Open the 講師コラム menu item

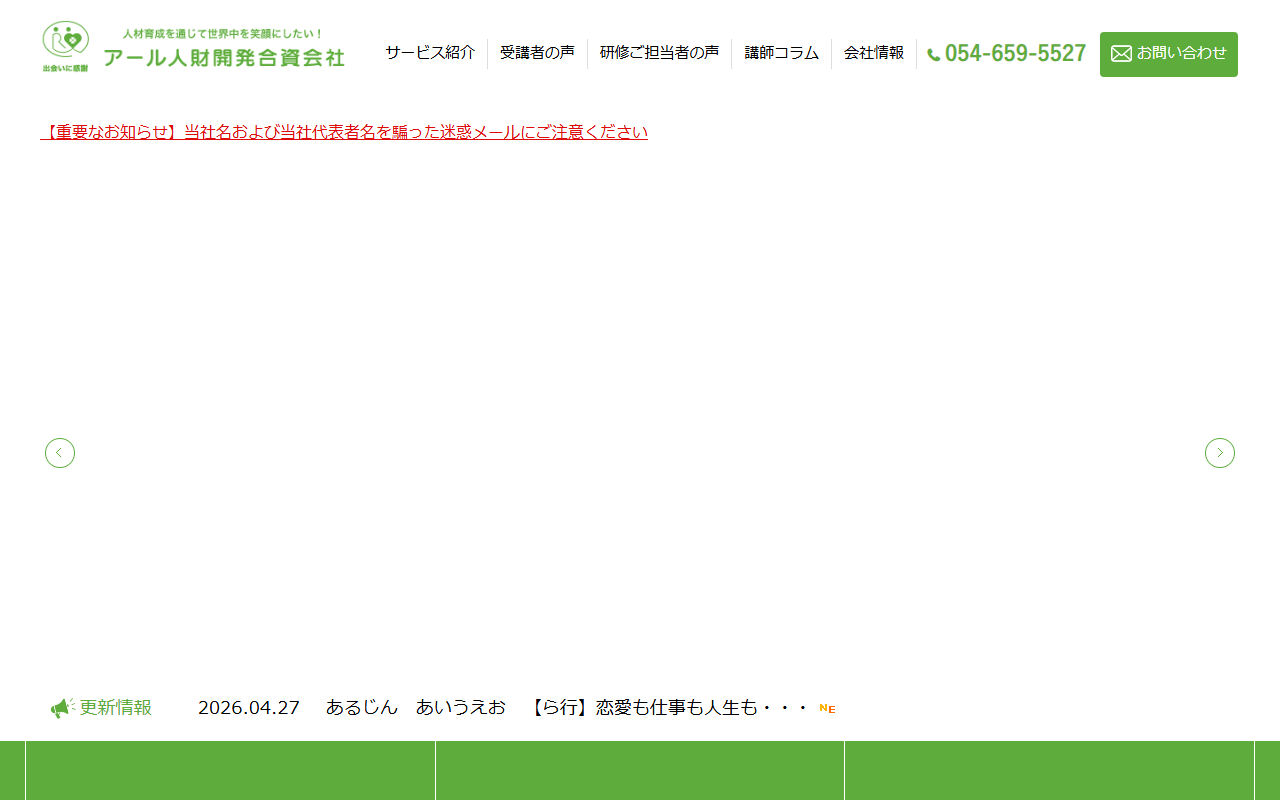click(781, 53)
